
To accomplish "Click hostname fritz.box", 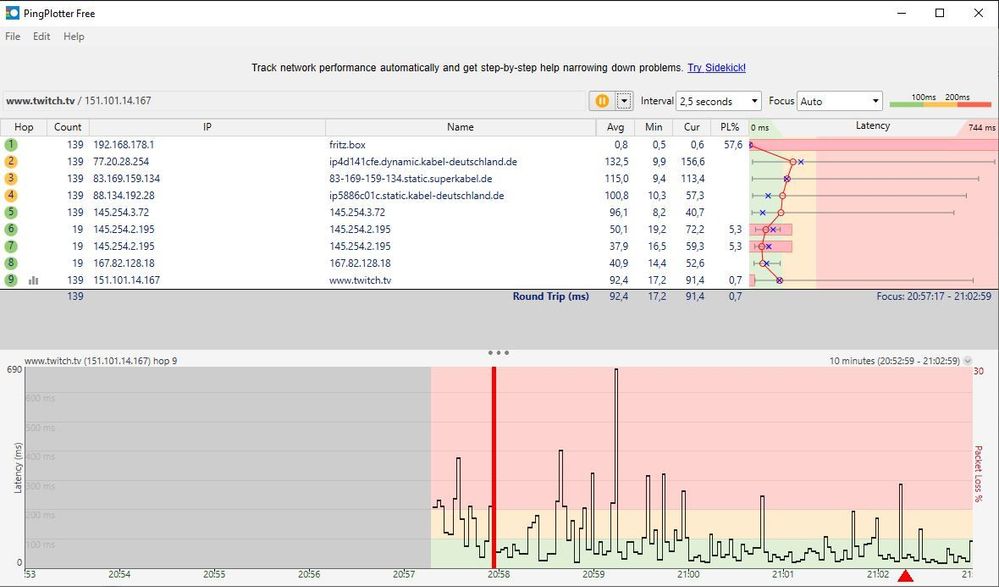I will (347, 145).
